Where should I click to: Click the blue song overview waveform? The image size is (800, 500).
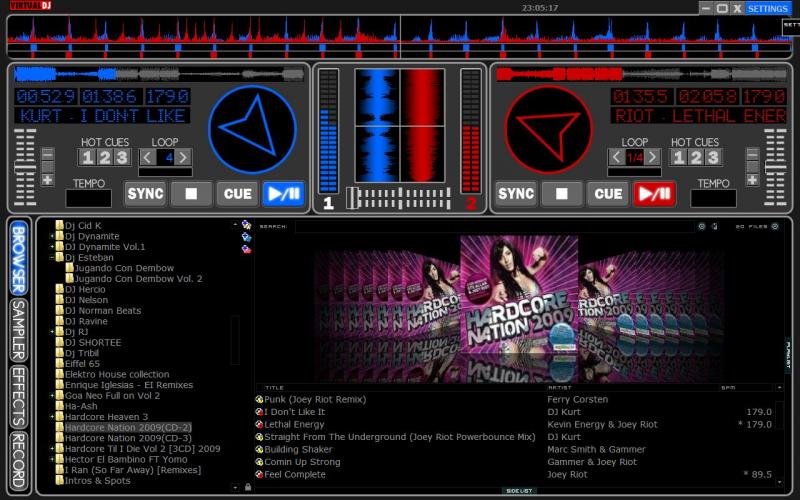tap(159, 74)
